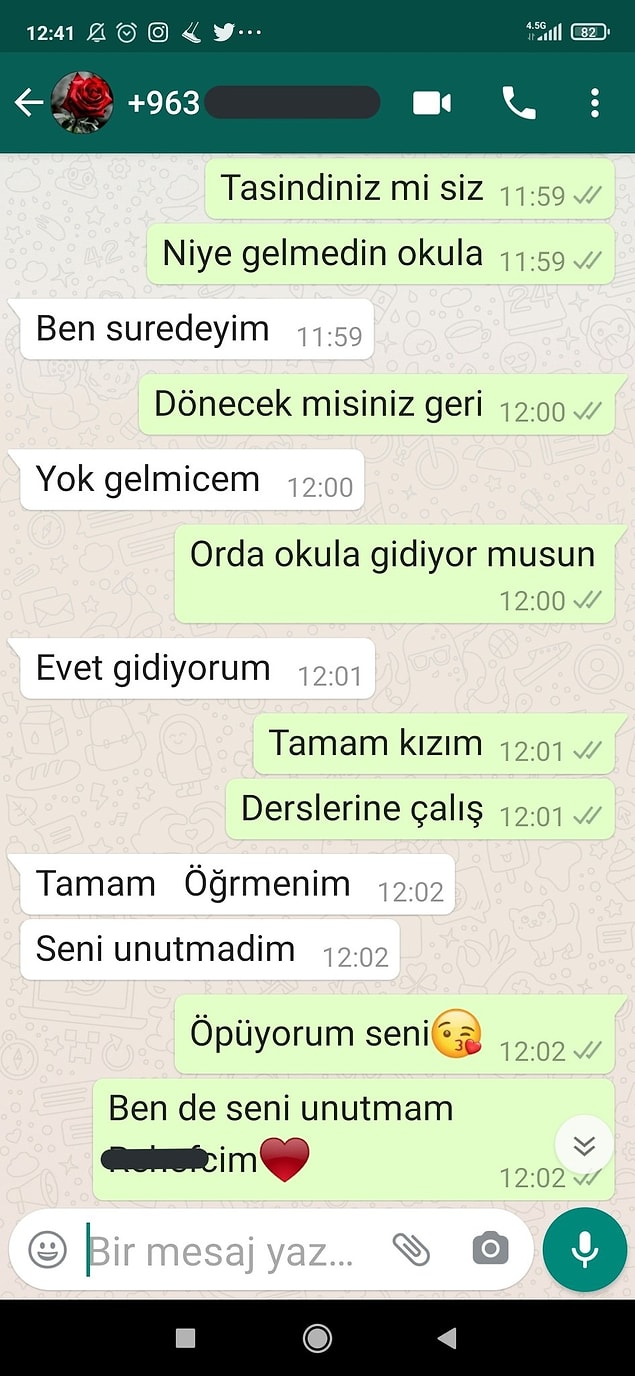Viewport: 635px width, 1376px height.
Task: Tap the Android home navigation button
Action: 317,1338
